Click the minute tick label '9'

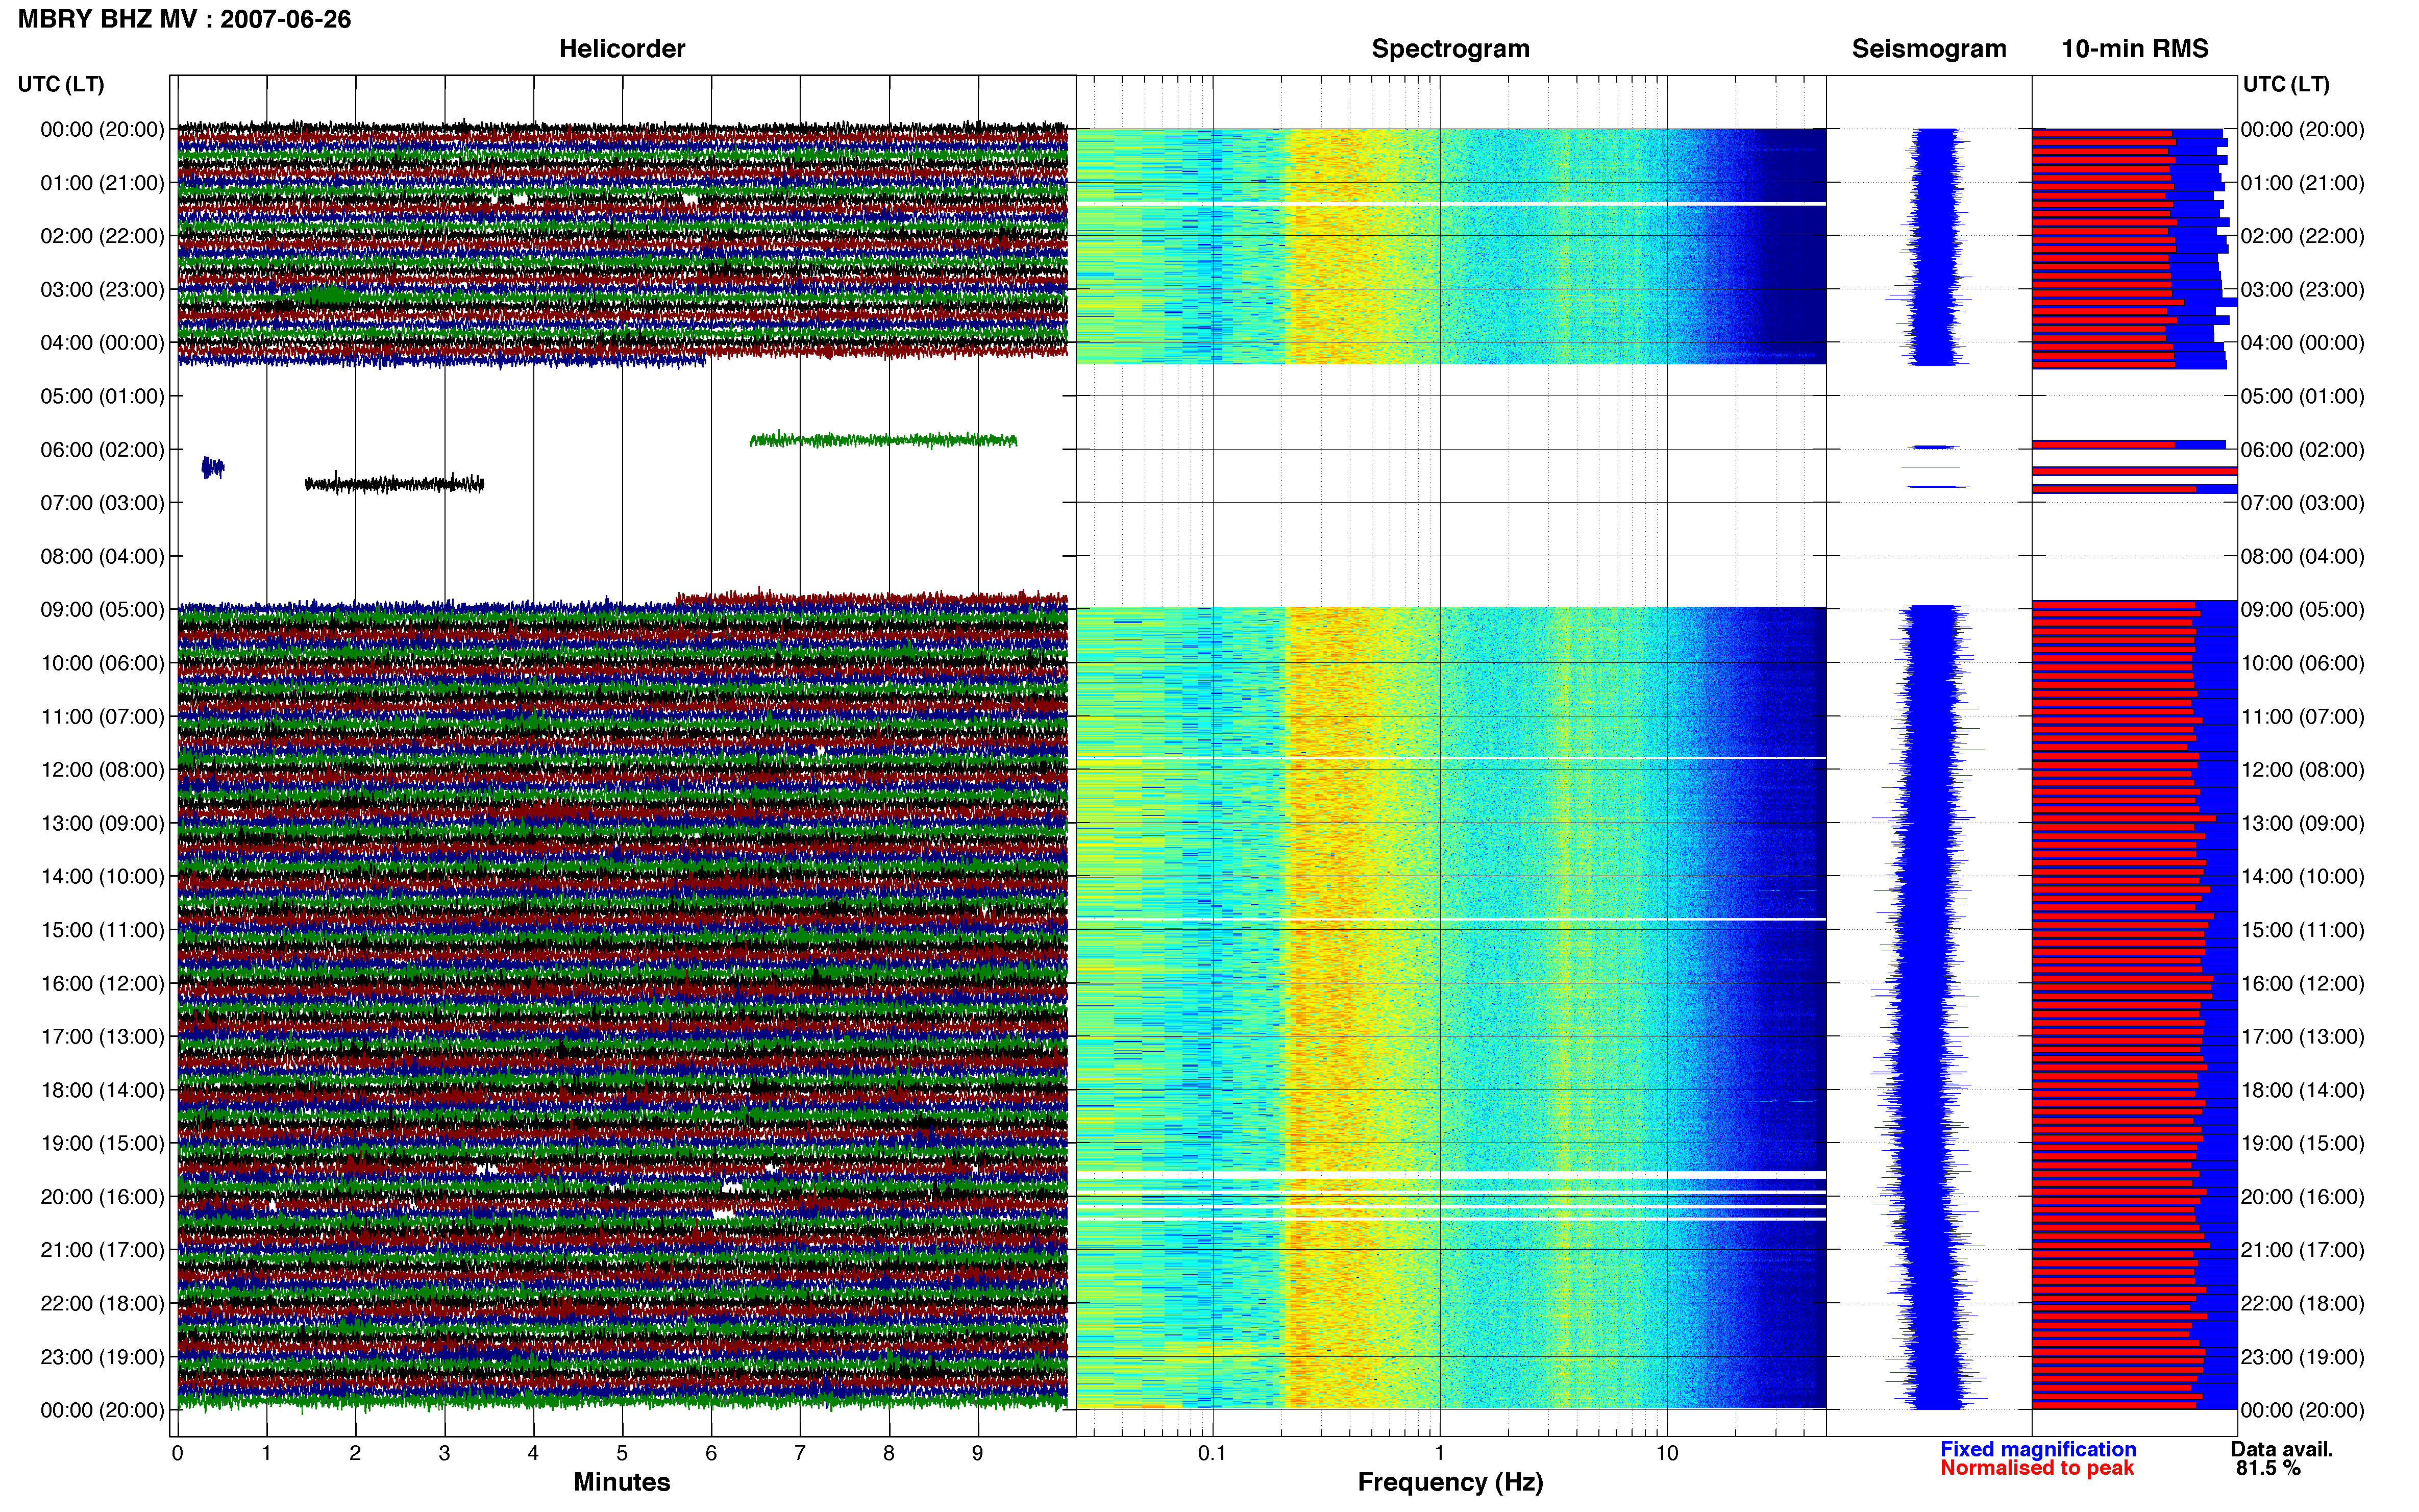977,1453
